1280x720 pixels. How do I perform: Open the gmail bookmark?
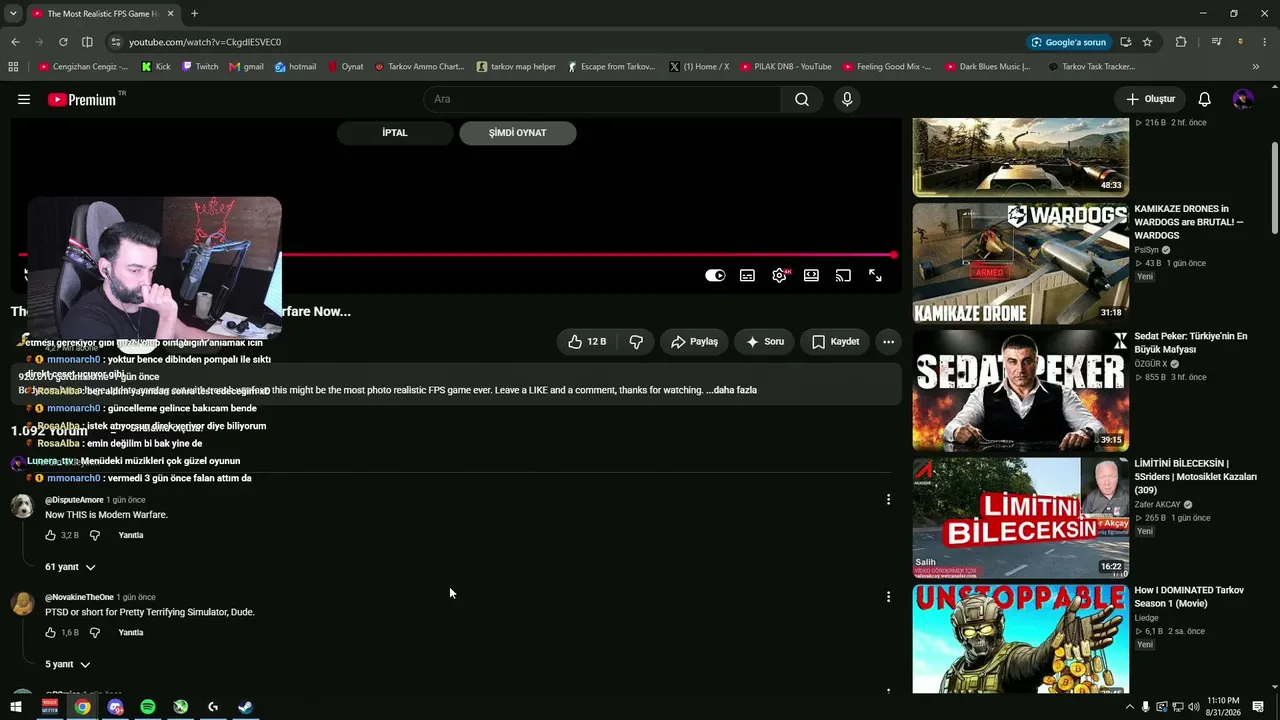click(x=246, y=67)
